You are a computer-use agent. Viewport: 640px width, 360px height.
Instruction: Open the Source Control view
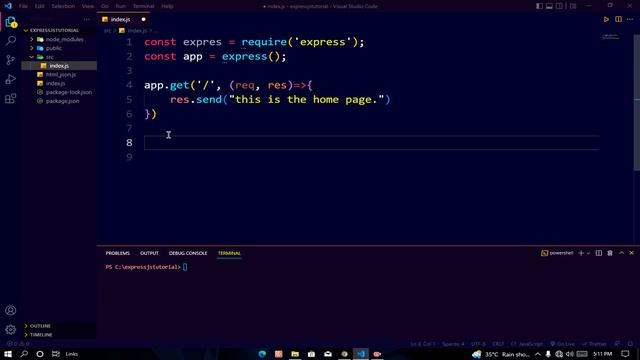(11, 60)
